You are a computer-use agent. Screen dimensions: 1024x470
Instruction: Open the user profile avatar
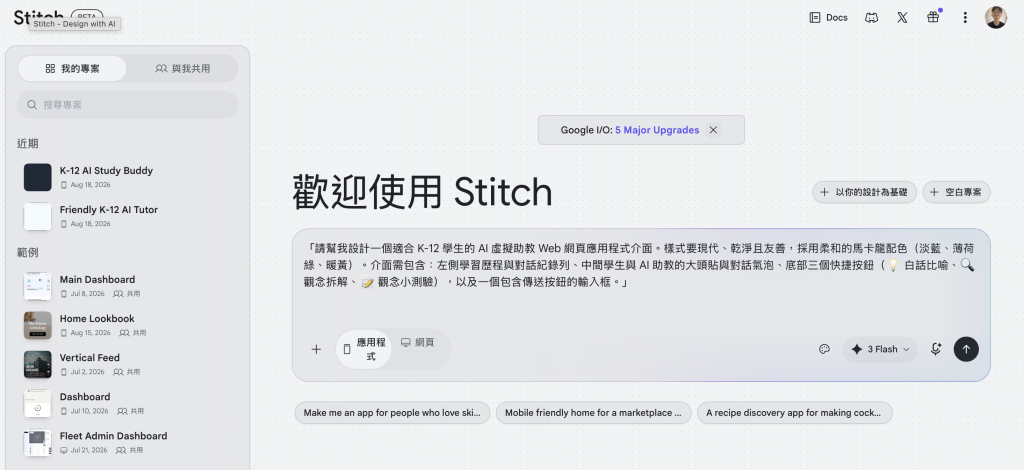point(995,18)
